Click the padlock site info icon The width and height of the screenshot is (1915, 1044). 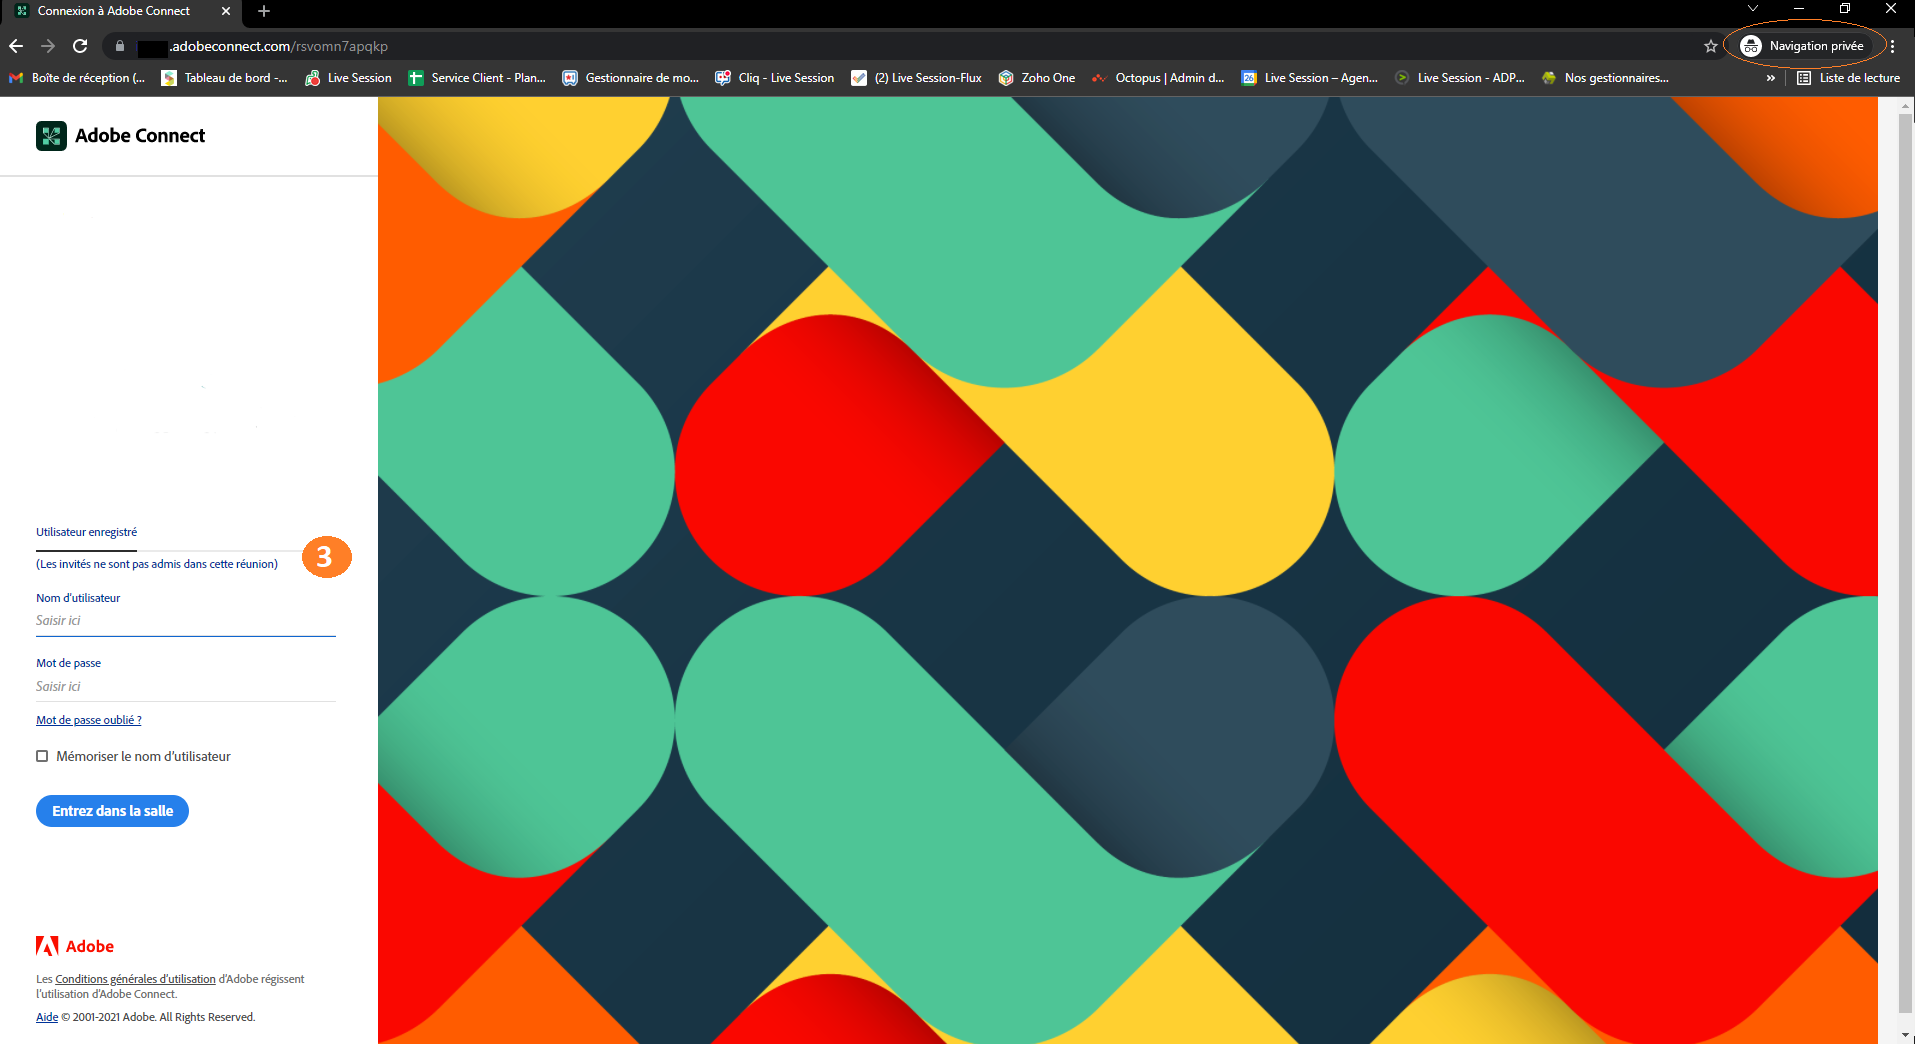click(x=120, y=46)
